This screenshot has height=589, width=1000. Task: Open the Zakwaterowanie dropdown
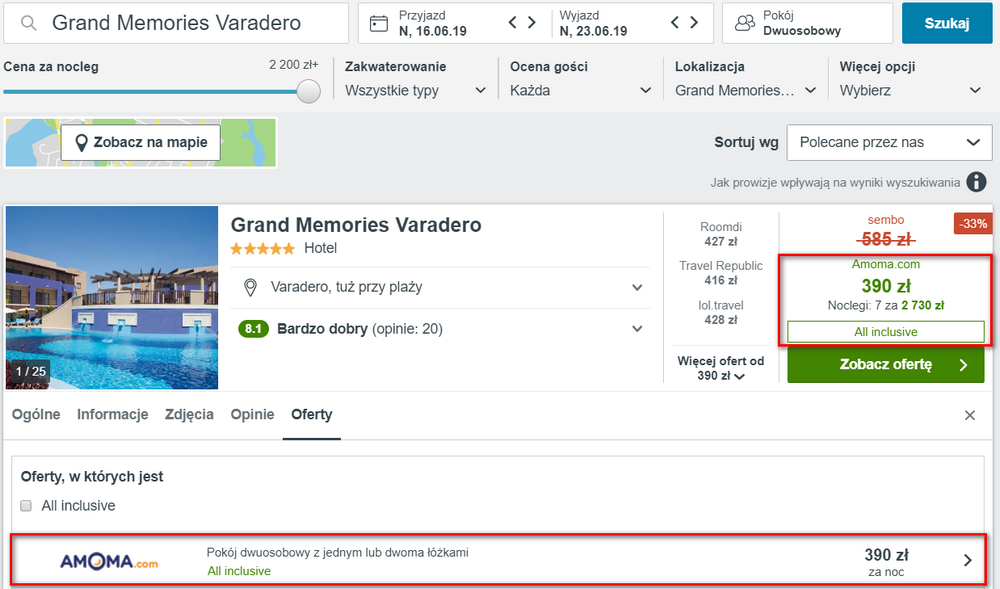point(416,90)
